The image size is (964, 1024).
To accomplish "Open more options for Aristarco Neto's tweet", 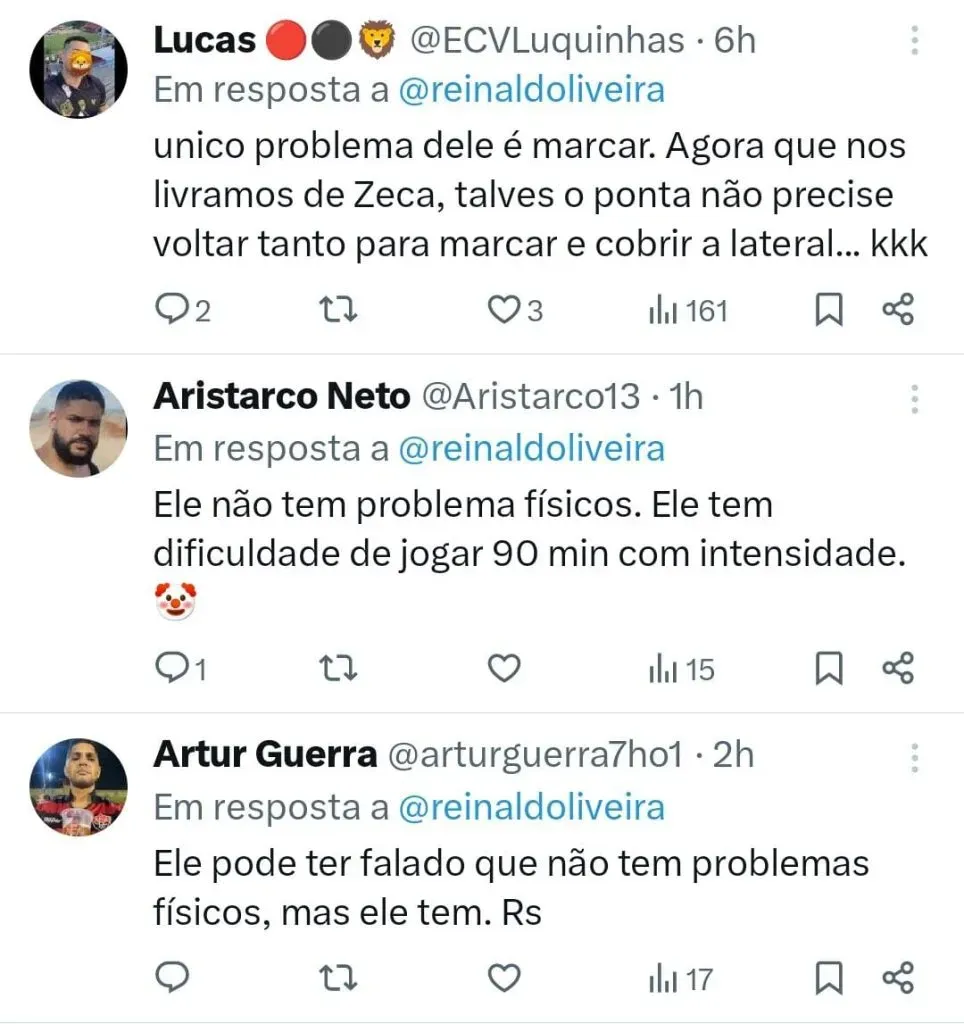I will tap(914, 398).
